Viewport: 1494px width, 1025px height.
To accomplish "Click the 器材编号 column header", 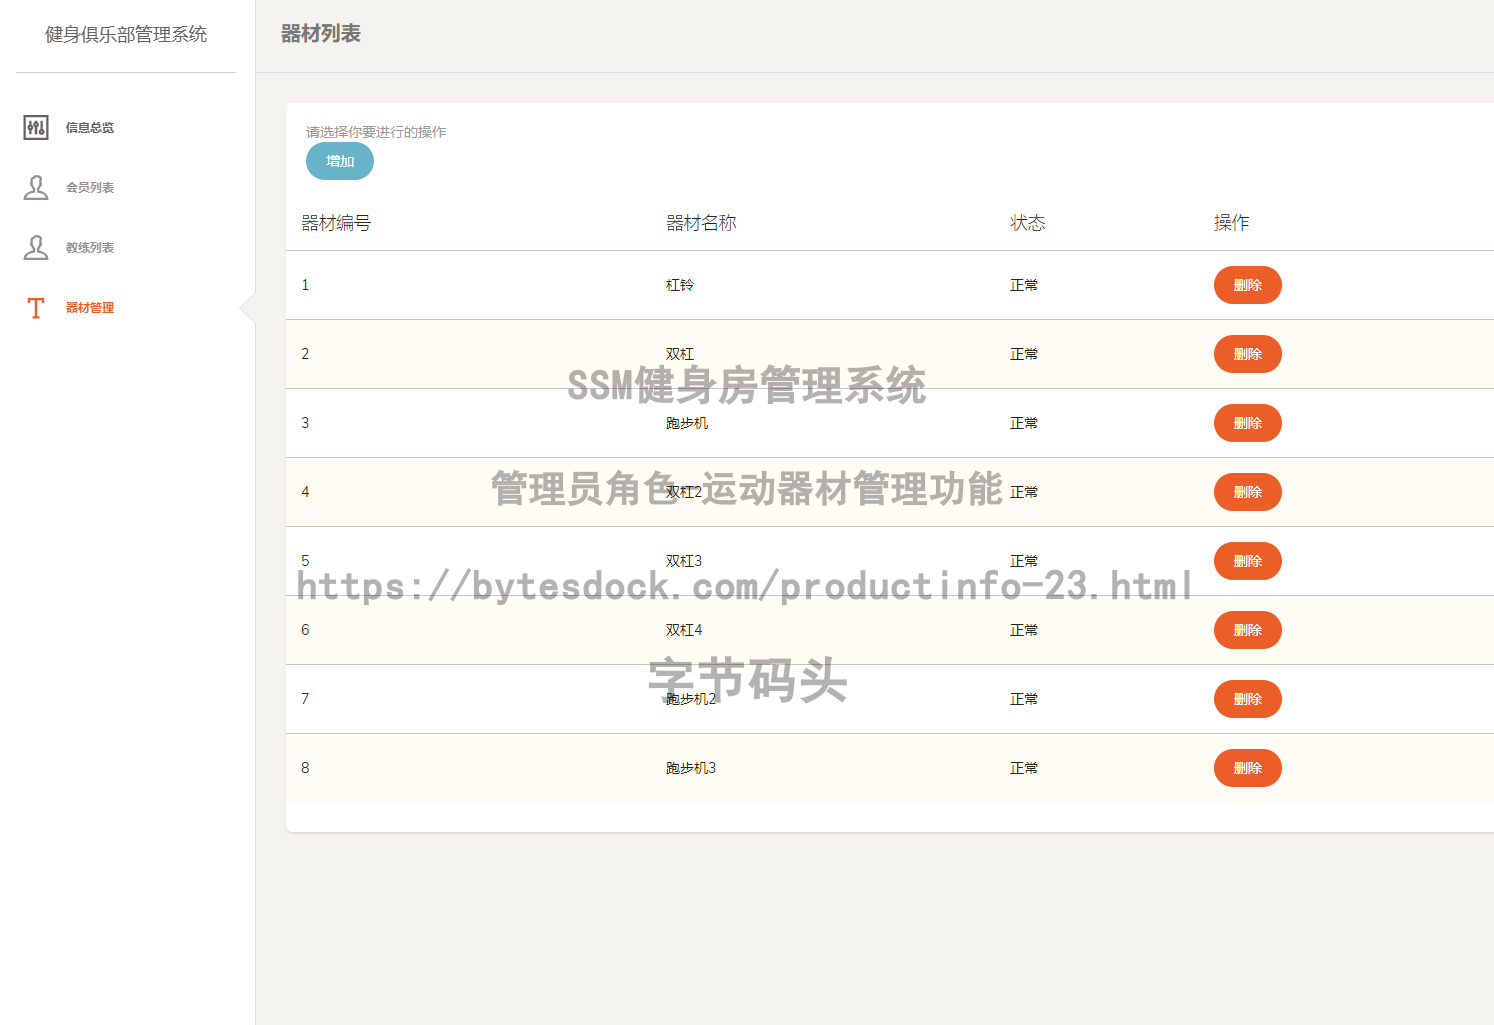I will pyautogui.click(x=336, y=223).
